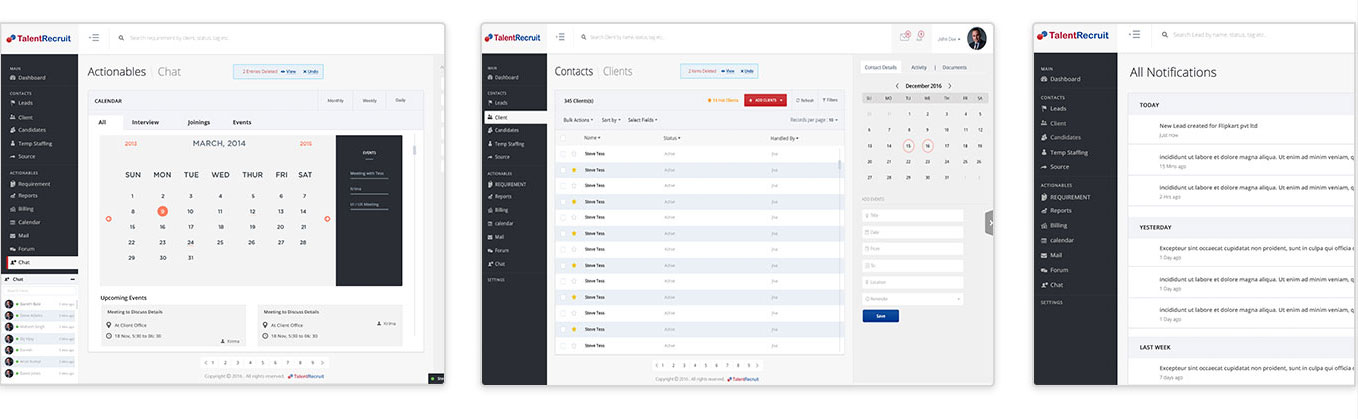This screenshot has width=1358, height=419.
Task: Click the Refresh icon in Clients toolbar
Action: [804, 100]
